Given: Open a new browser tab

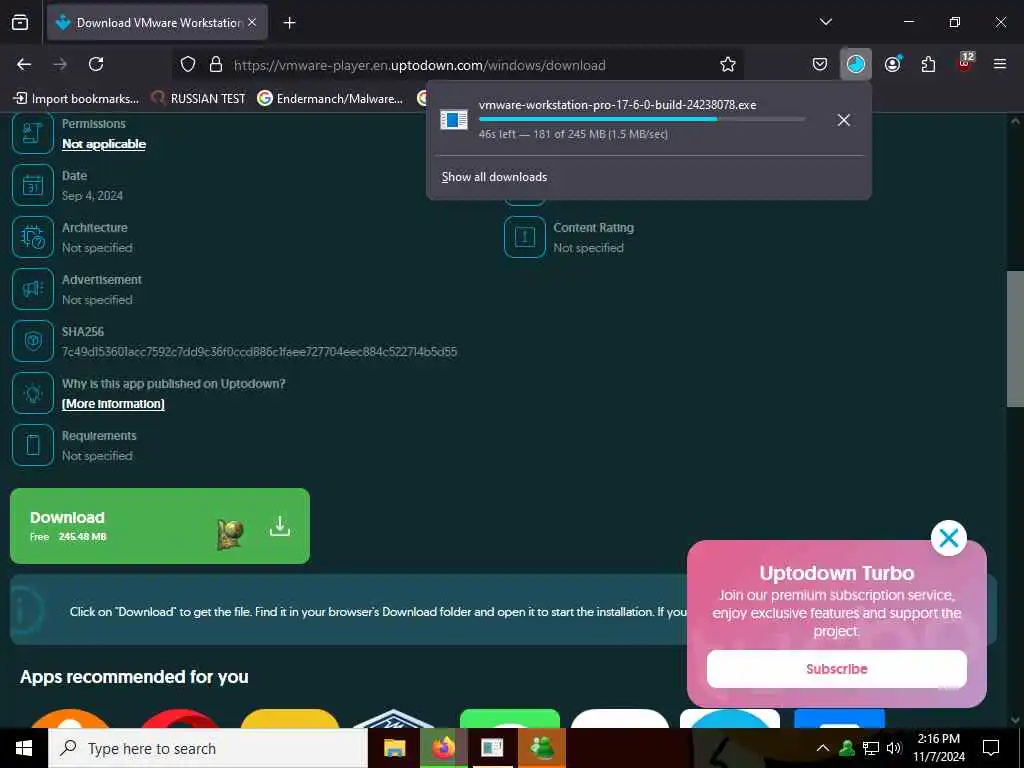Looking at the screenshot, I should click(x=289, y=23).
